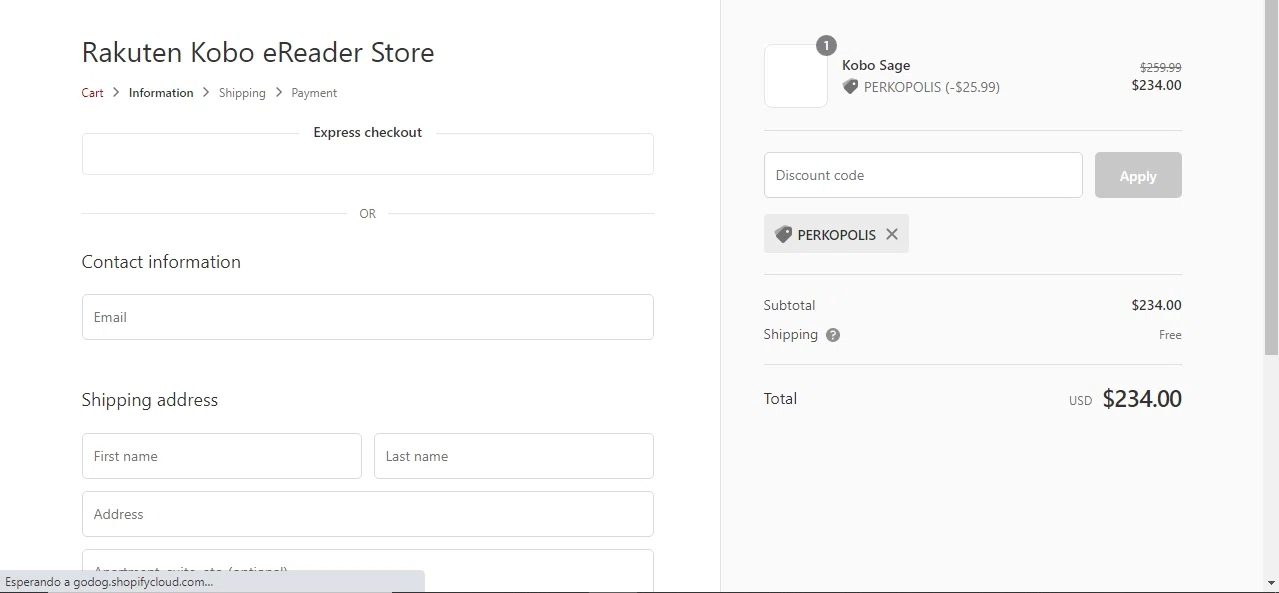Click the shipping help question mark icon
Image resolution: width=1279 pixels, height=593 pixels.
click(x=833, y=335)
